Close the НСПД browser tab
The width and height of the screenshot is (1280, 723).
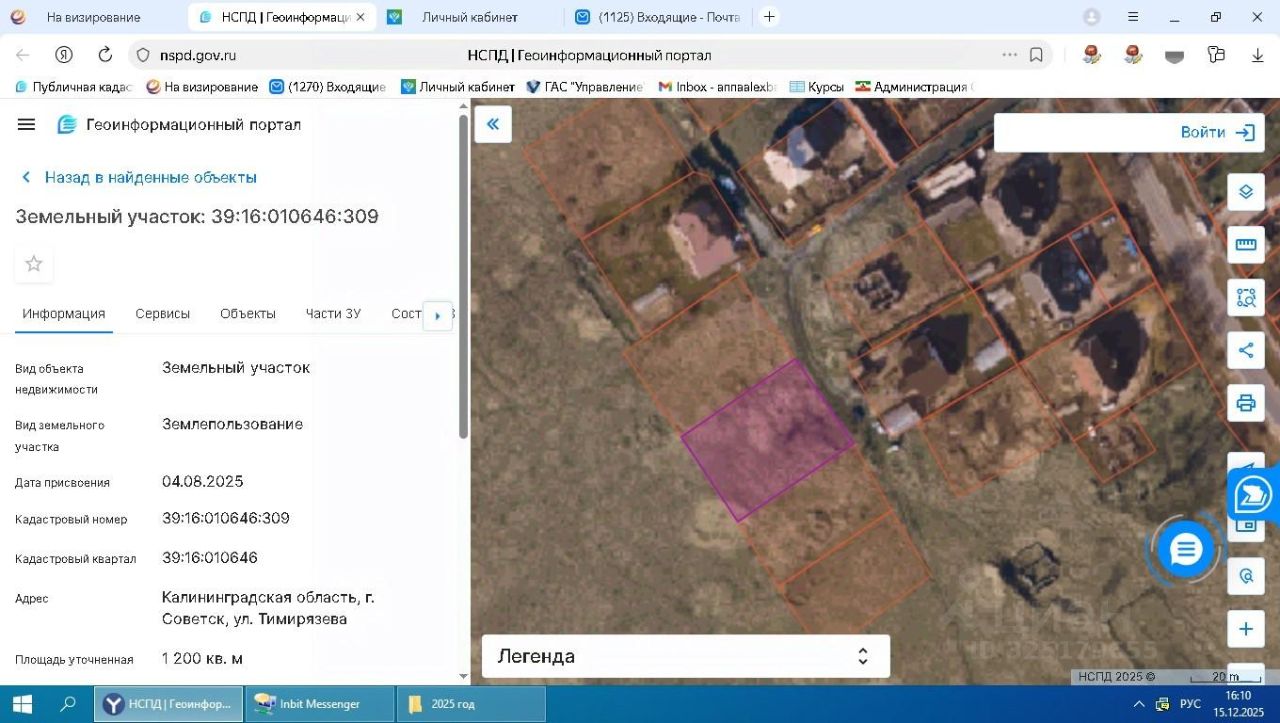(361, 17)
